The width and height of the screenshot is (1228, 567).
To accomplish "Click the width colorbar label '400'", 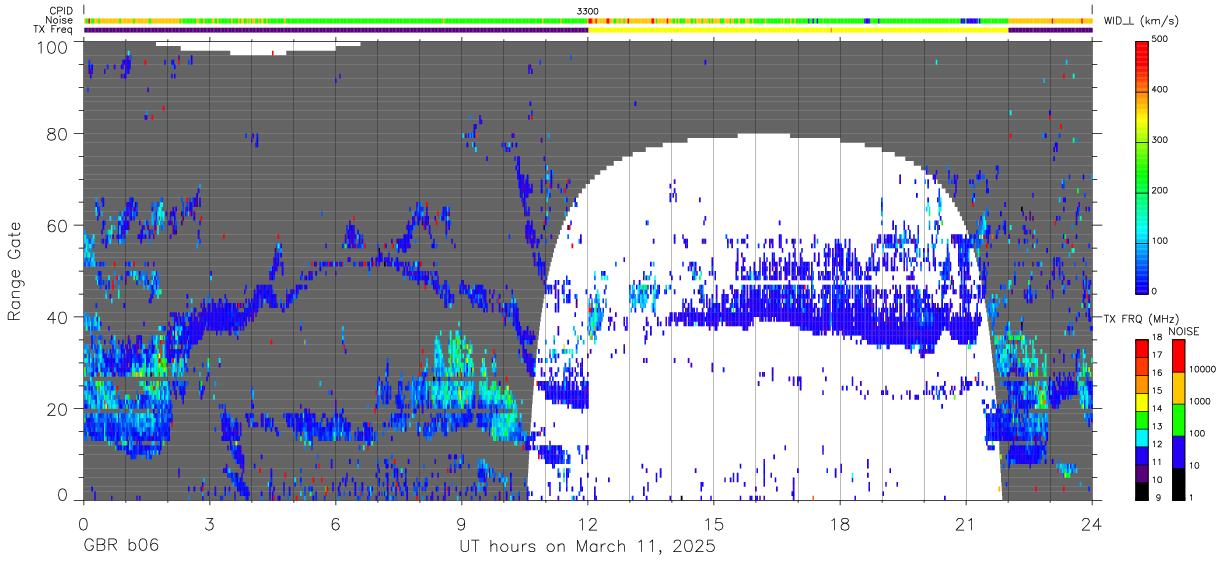I will pos(1162,89).
